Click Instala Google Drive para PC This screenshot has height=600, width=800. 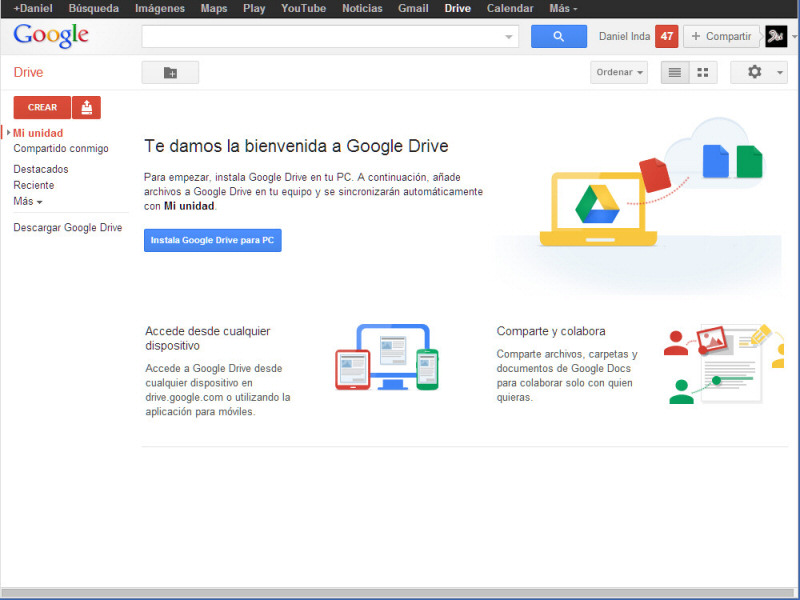213,240
